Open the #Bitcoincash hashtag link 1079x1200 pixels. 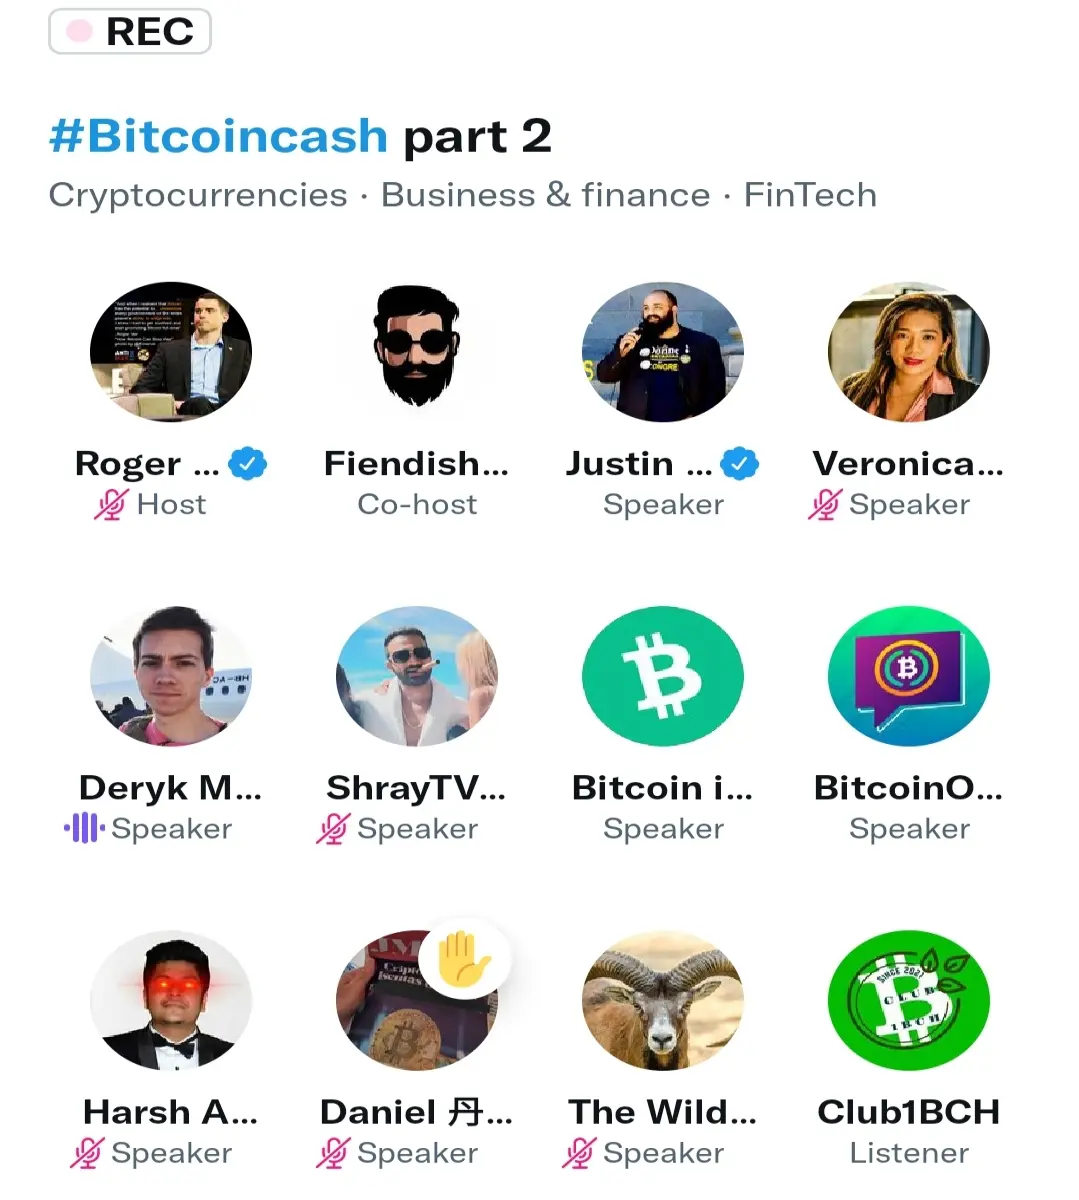pyautogui.click(x=218, y=135)
